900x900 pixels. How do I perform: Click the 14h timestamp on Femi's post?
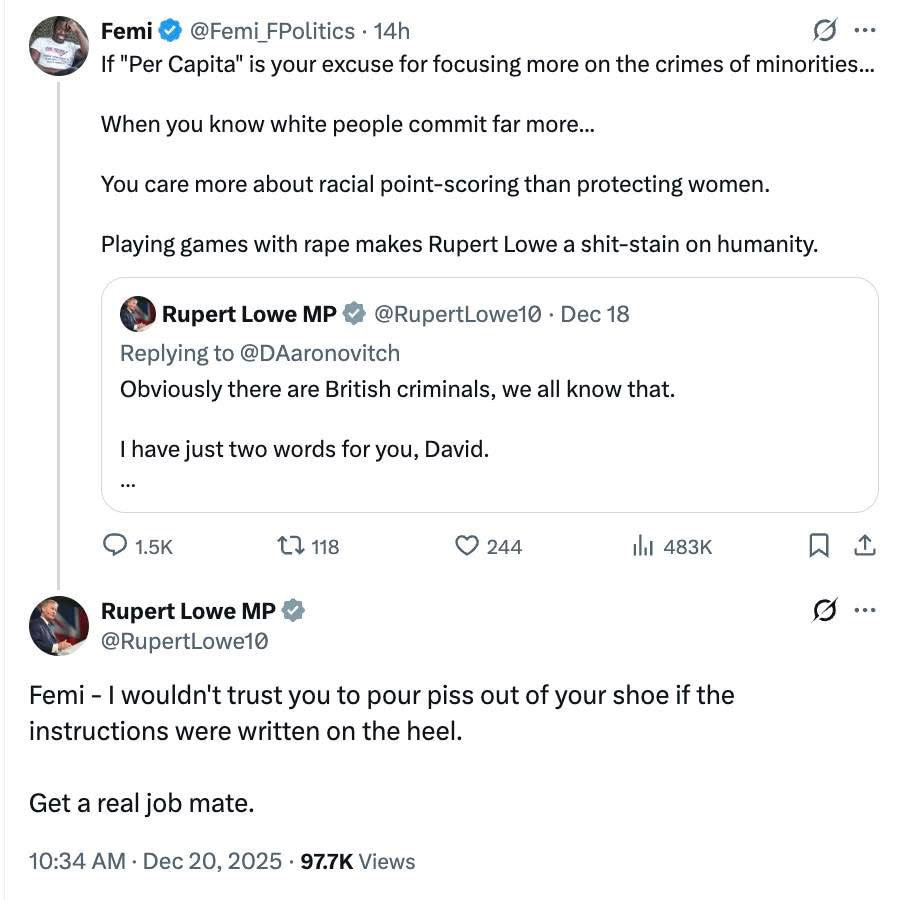pyautogui.click(x=392, y=31)
